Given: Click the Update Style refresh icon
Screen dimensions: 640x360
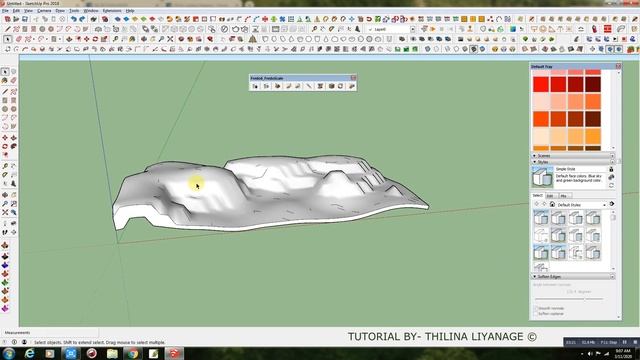Looking at the screenshot, I should tap(611, 185).
